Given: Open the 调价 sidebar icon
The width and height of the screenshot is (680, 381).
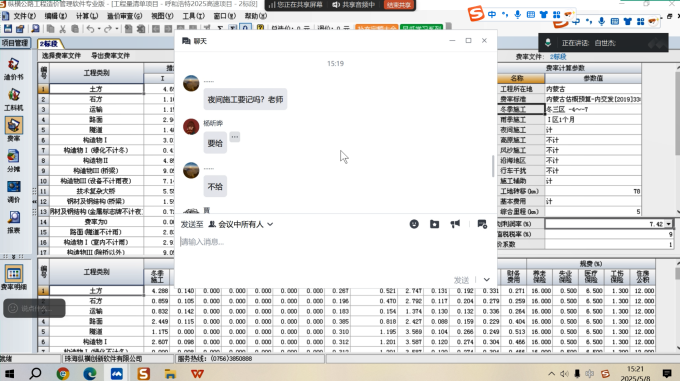Looking at the screenshot, I should [13, 192].
